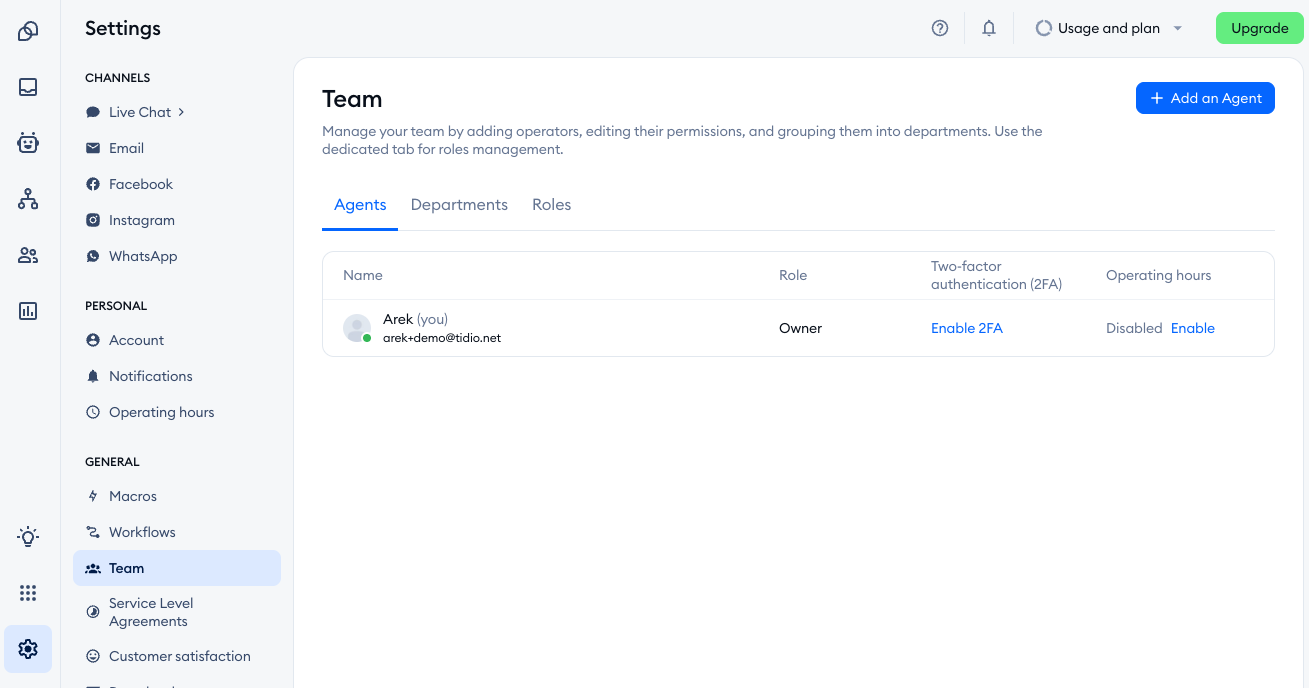Click the notifications bell icon
Viewport: 1309px width, 688px height.
coord(989,28)
